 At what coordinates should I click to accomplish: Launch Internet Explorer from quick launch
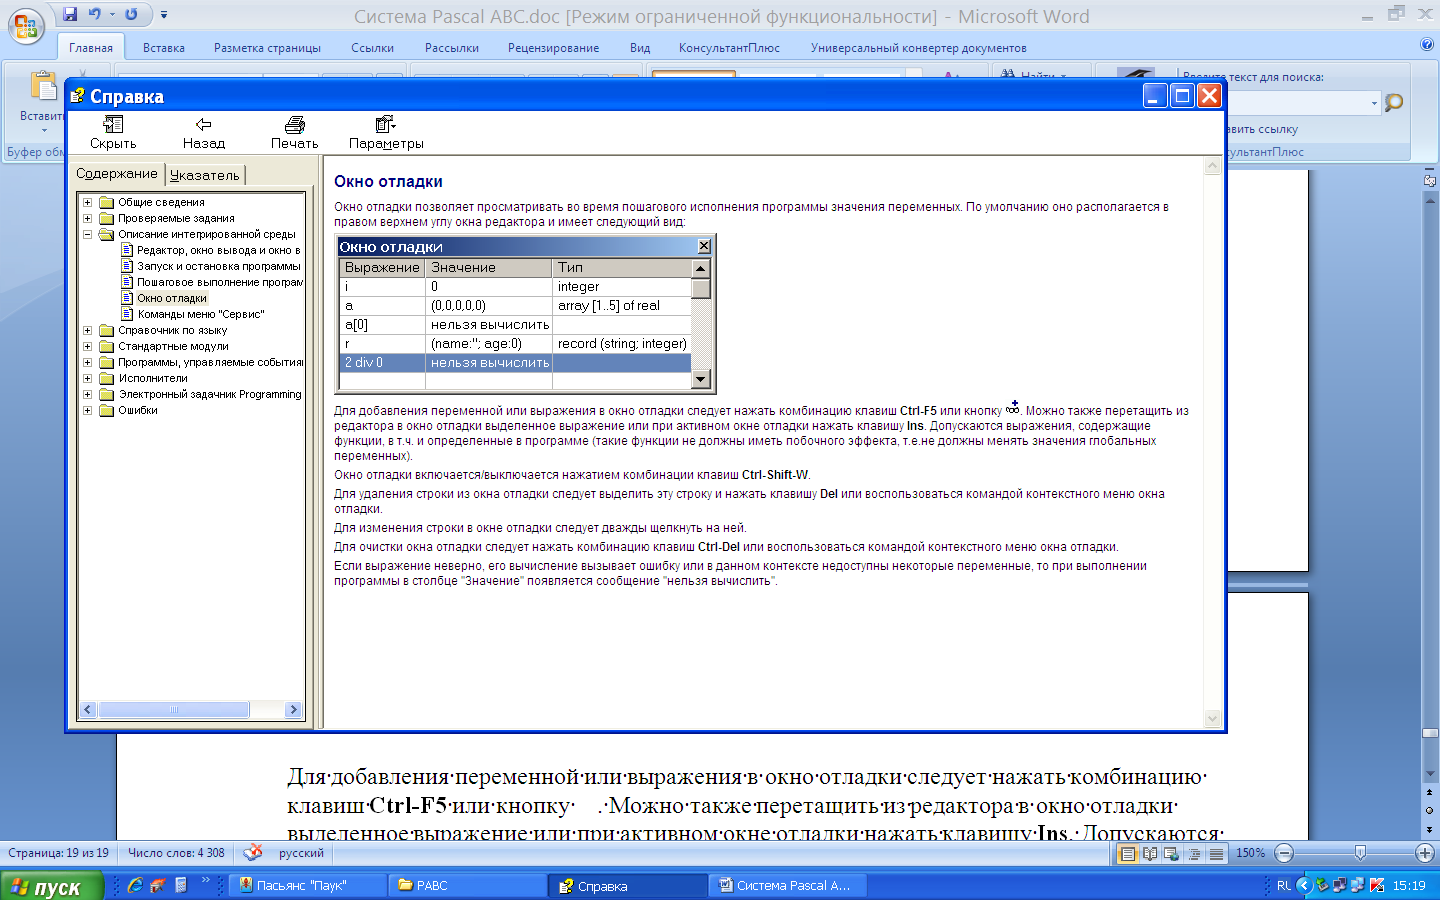pyautogui.click(x=135, y=885)
